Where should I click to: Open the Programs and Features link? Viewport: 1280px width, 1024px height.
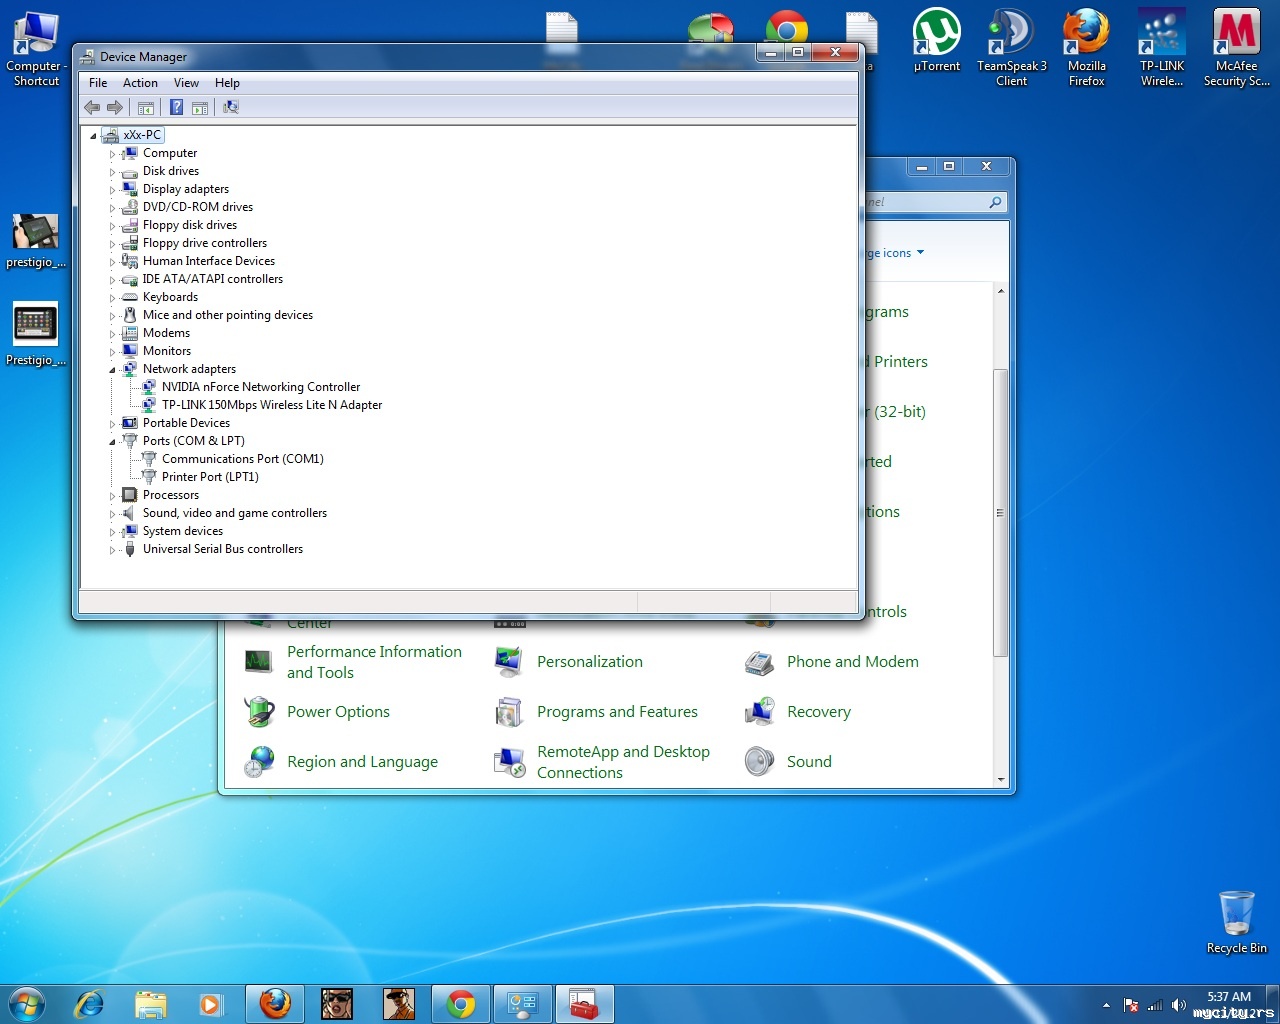click(x=617, y=711)
